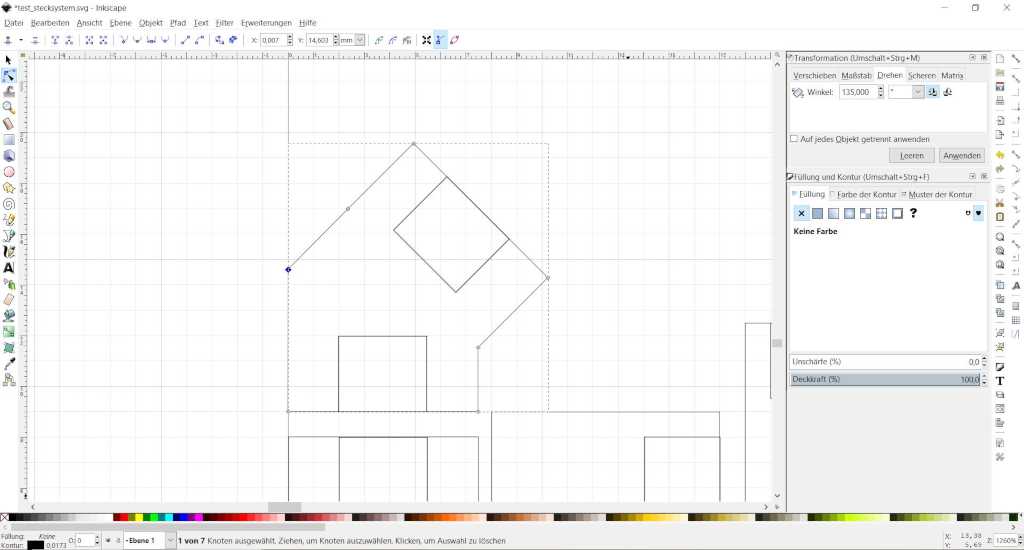Screen dimensions: 1024x550
Task: Step the X coordinate spinner
Action: click(x=290, y=40)
